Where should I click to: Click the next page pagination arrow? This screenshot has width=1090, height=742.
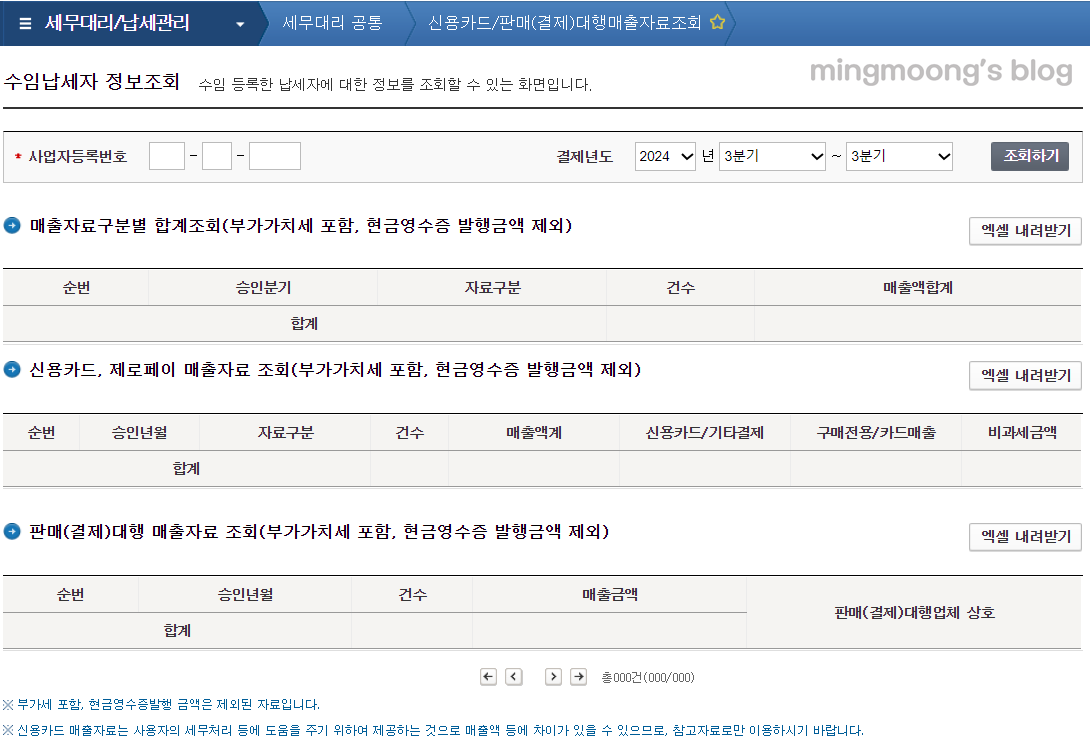point(553,676)
